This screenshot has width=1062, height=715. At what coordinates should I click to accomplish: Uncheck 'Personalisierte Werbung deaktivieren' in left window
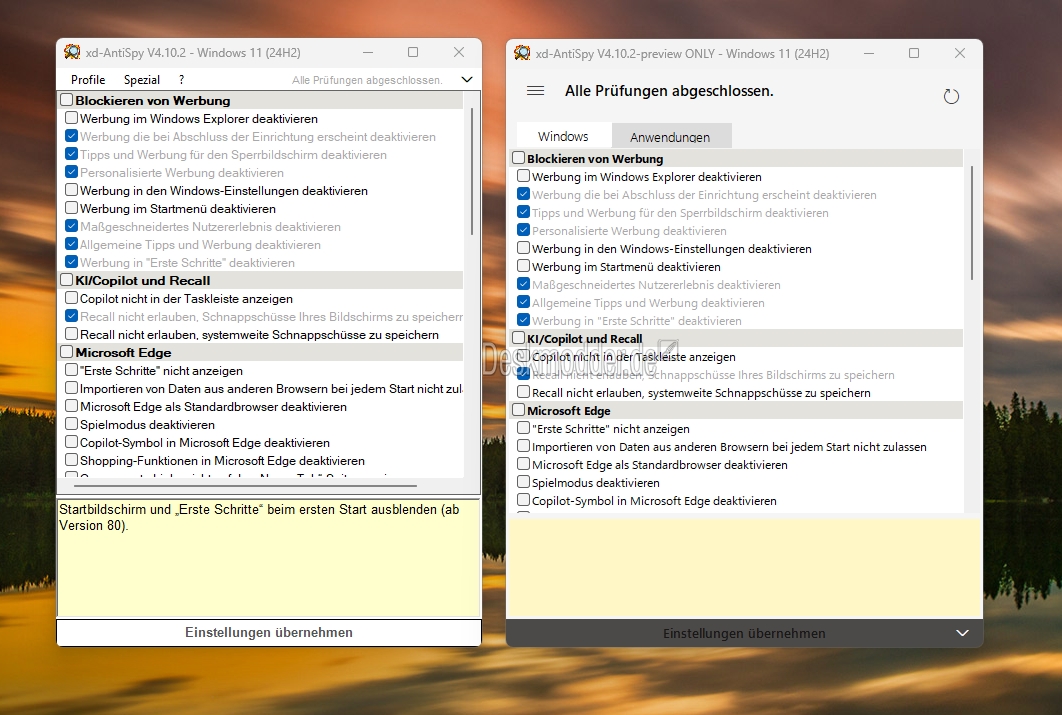coord(71,172)
